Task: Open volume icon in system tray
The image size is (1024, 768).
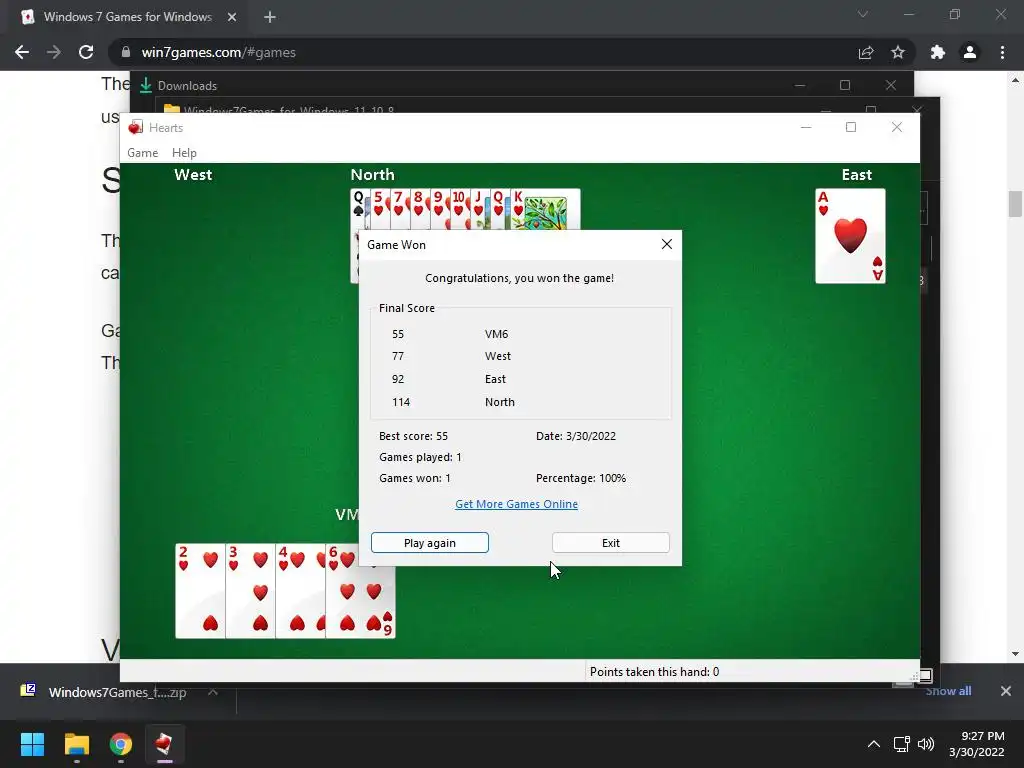Action: pyautogui.click(x=925, y=744)
